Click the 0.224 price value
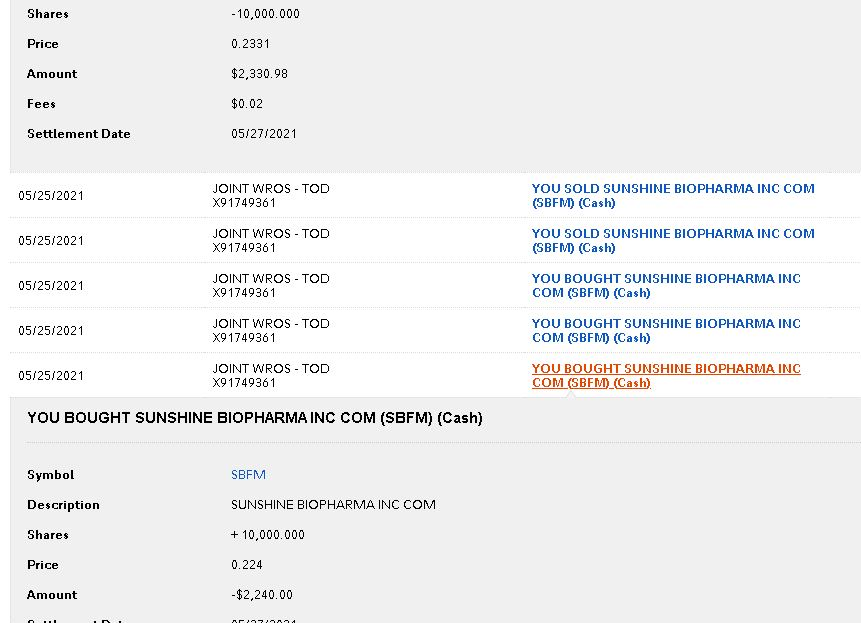Viewport: 861px width, 623px height. coord(247,565)
